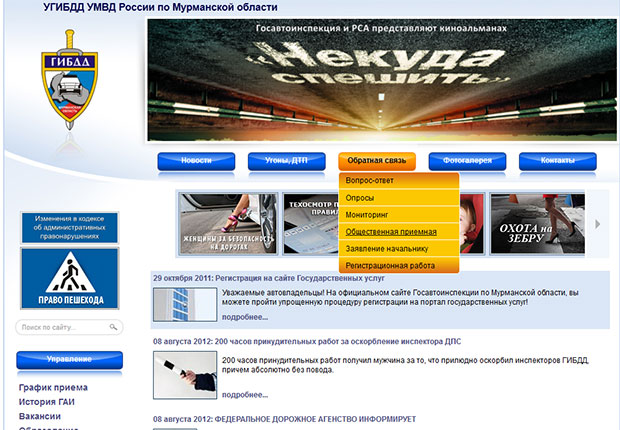Choose Общественная приемная menu entry

click(399, 232)
